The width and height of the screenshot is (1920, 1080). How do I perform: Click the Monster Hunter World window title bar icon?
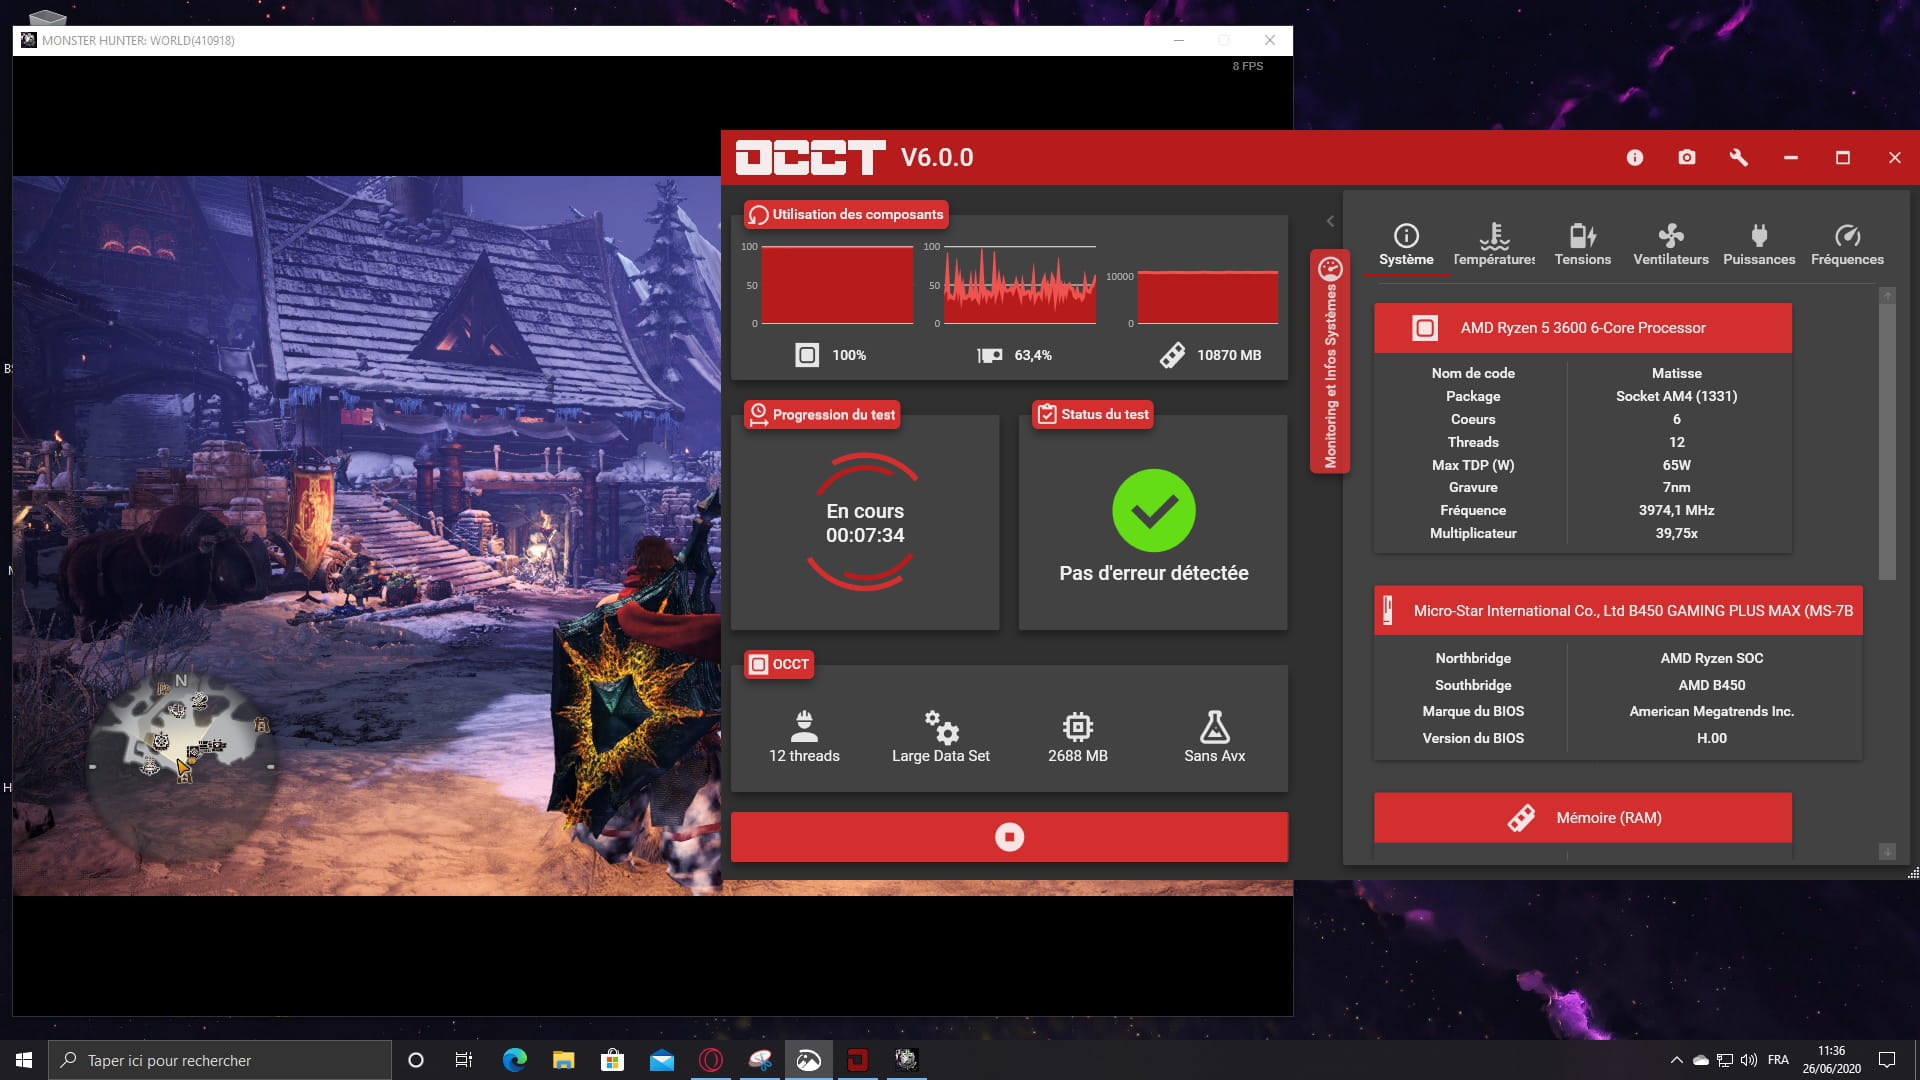point(28,40)
